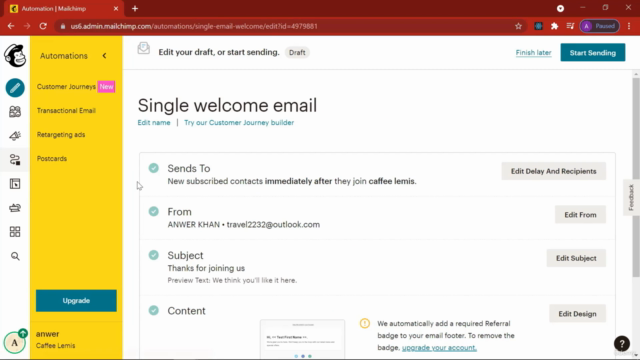Click the 'Thanks for joining us' subject text

(x=206, y=268)
